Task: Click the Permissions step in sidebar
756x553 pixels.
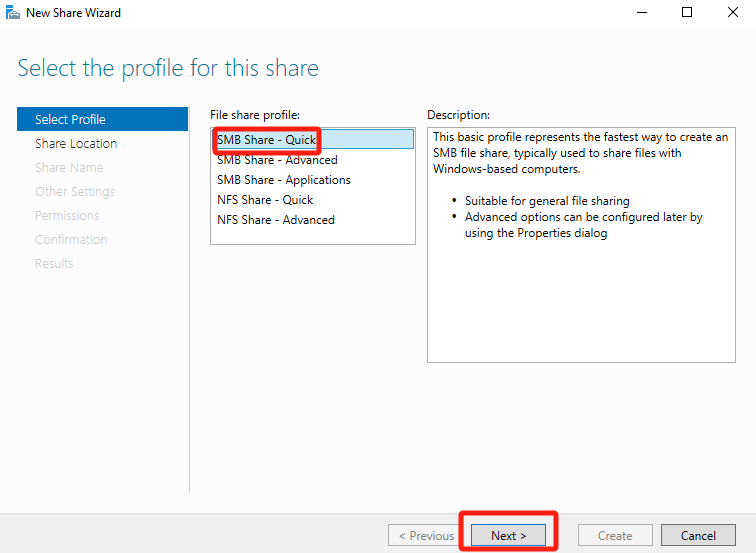Action: [67, 216]
